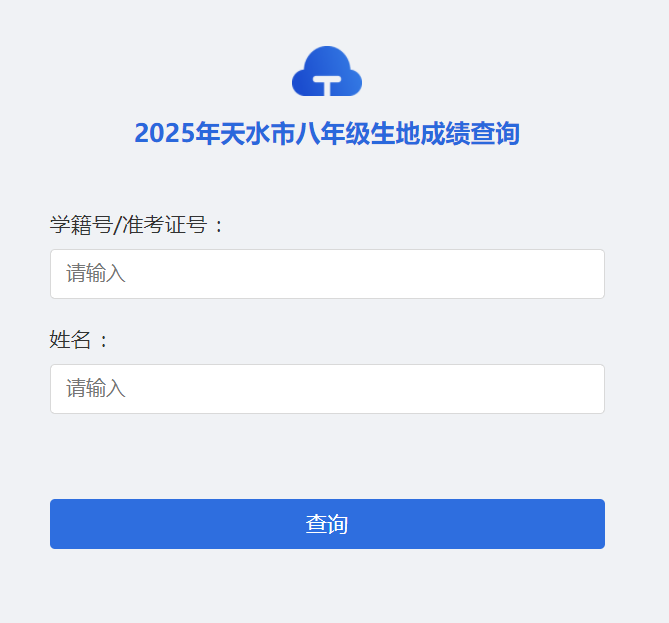Click the 2025年天水市八年级生地成绩查询 heading

[327, 133]
